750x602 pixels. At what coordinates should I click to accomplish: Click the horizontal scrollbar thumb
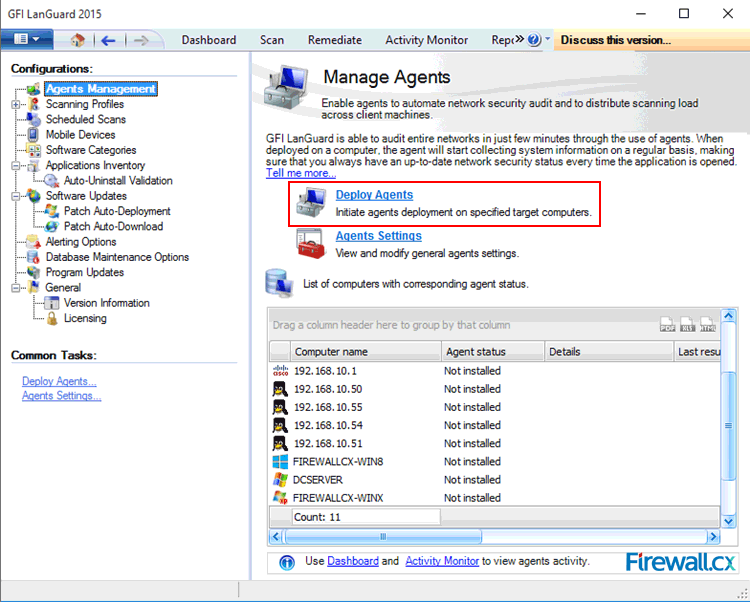coord(383,536)
